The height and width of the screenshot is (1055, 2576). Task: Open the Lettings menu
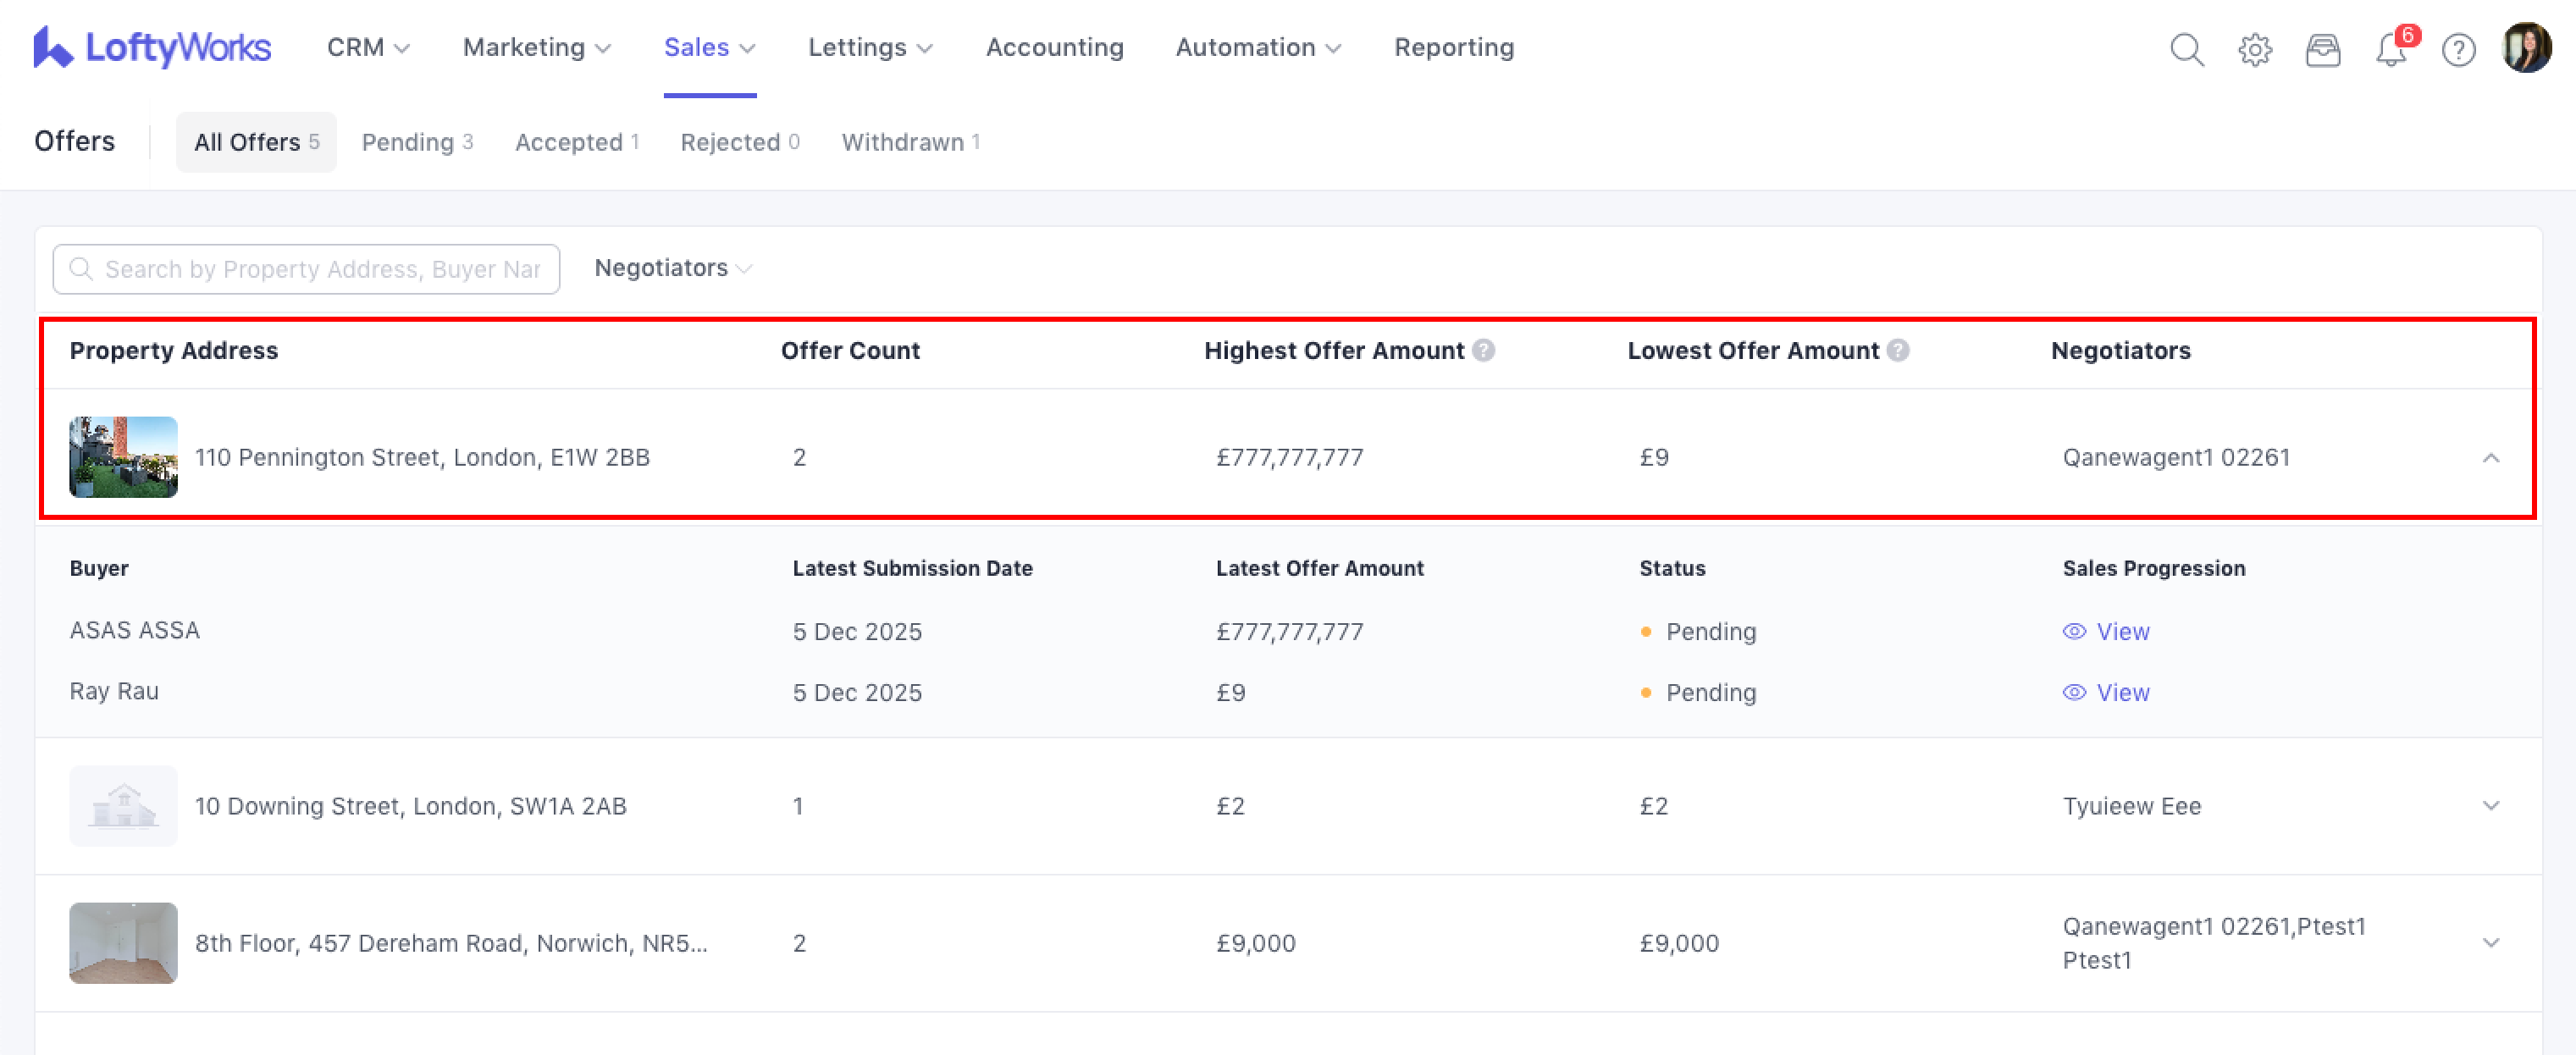(869, 47)
